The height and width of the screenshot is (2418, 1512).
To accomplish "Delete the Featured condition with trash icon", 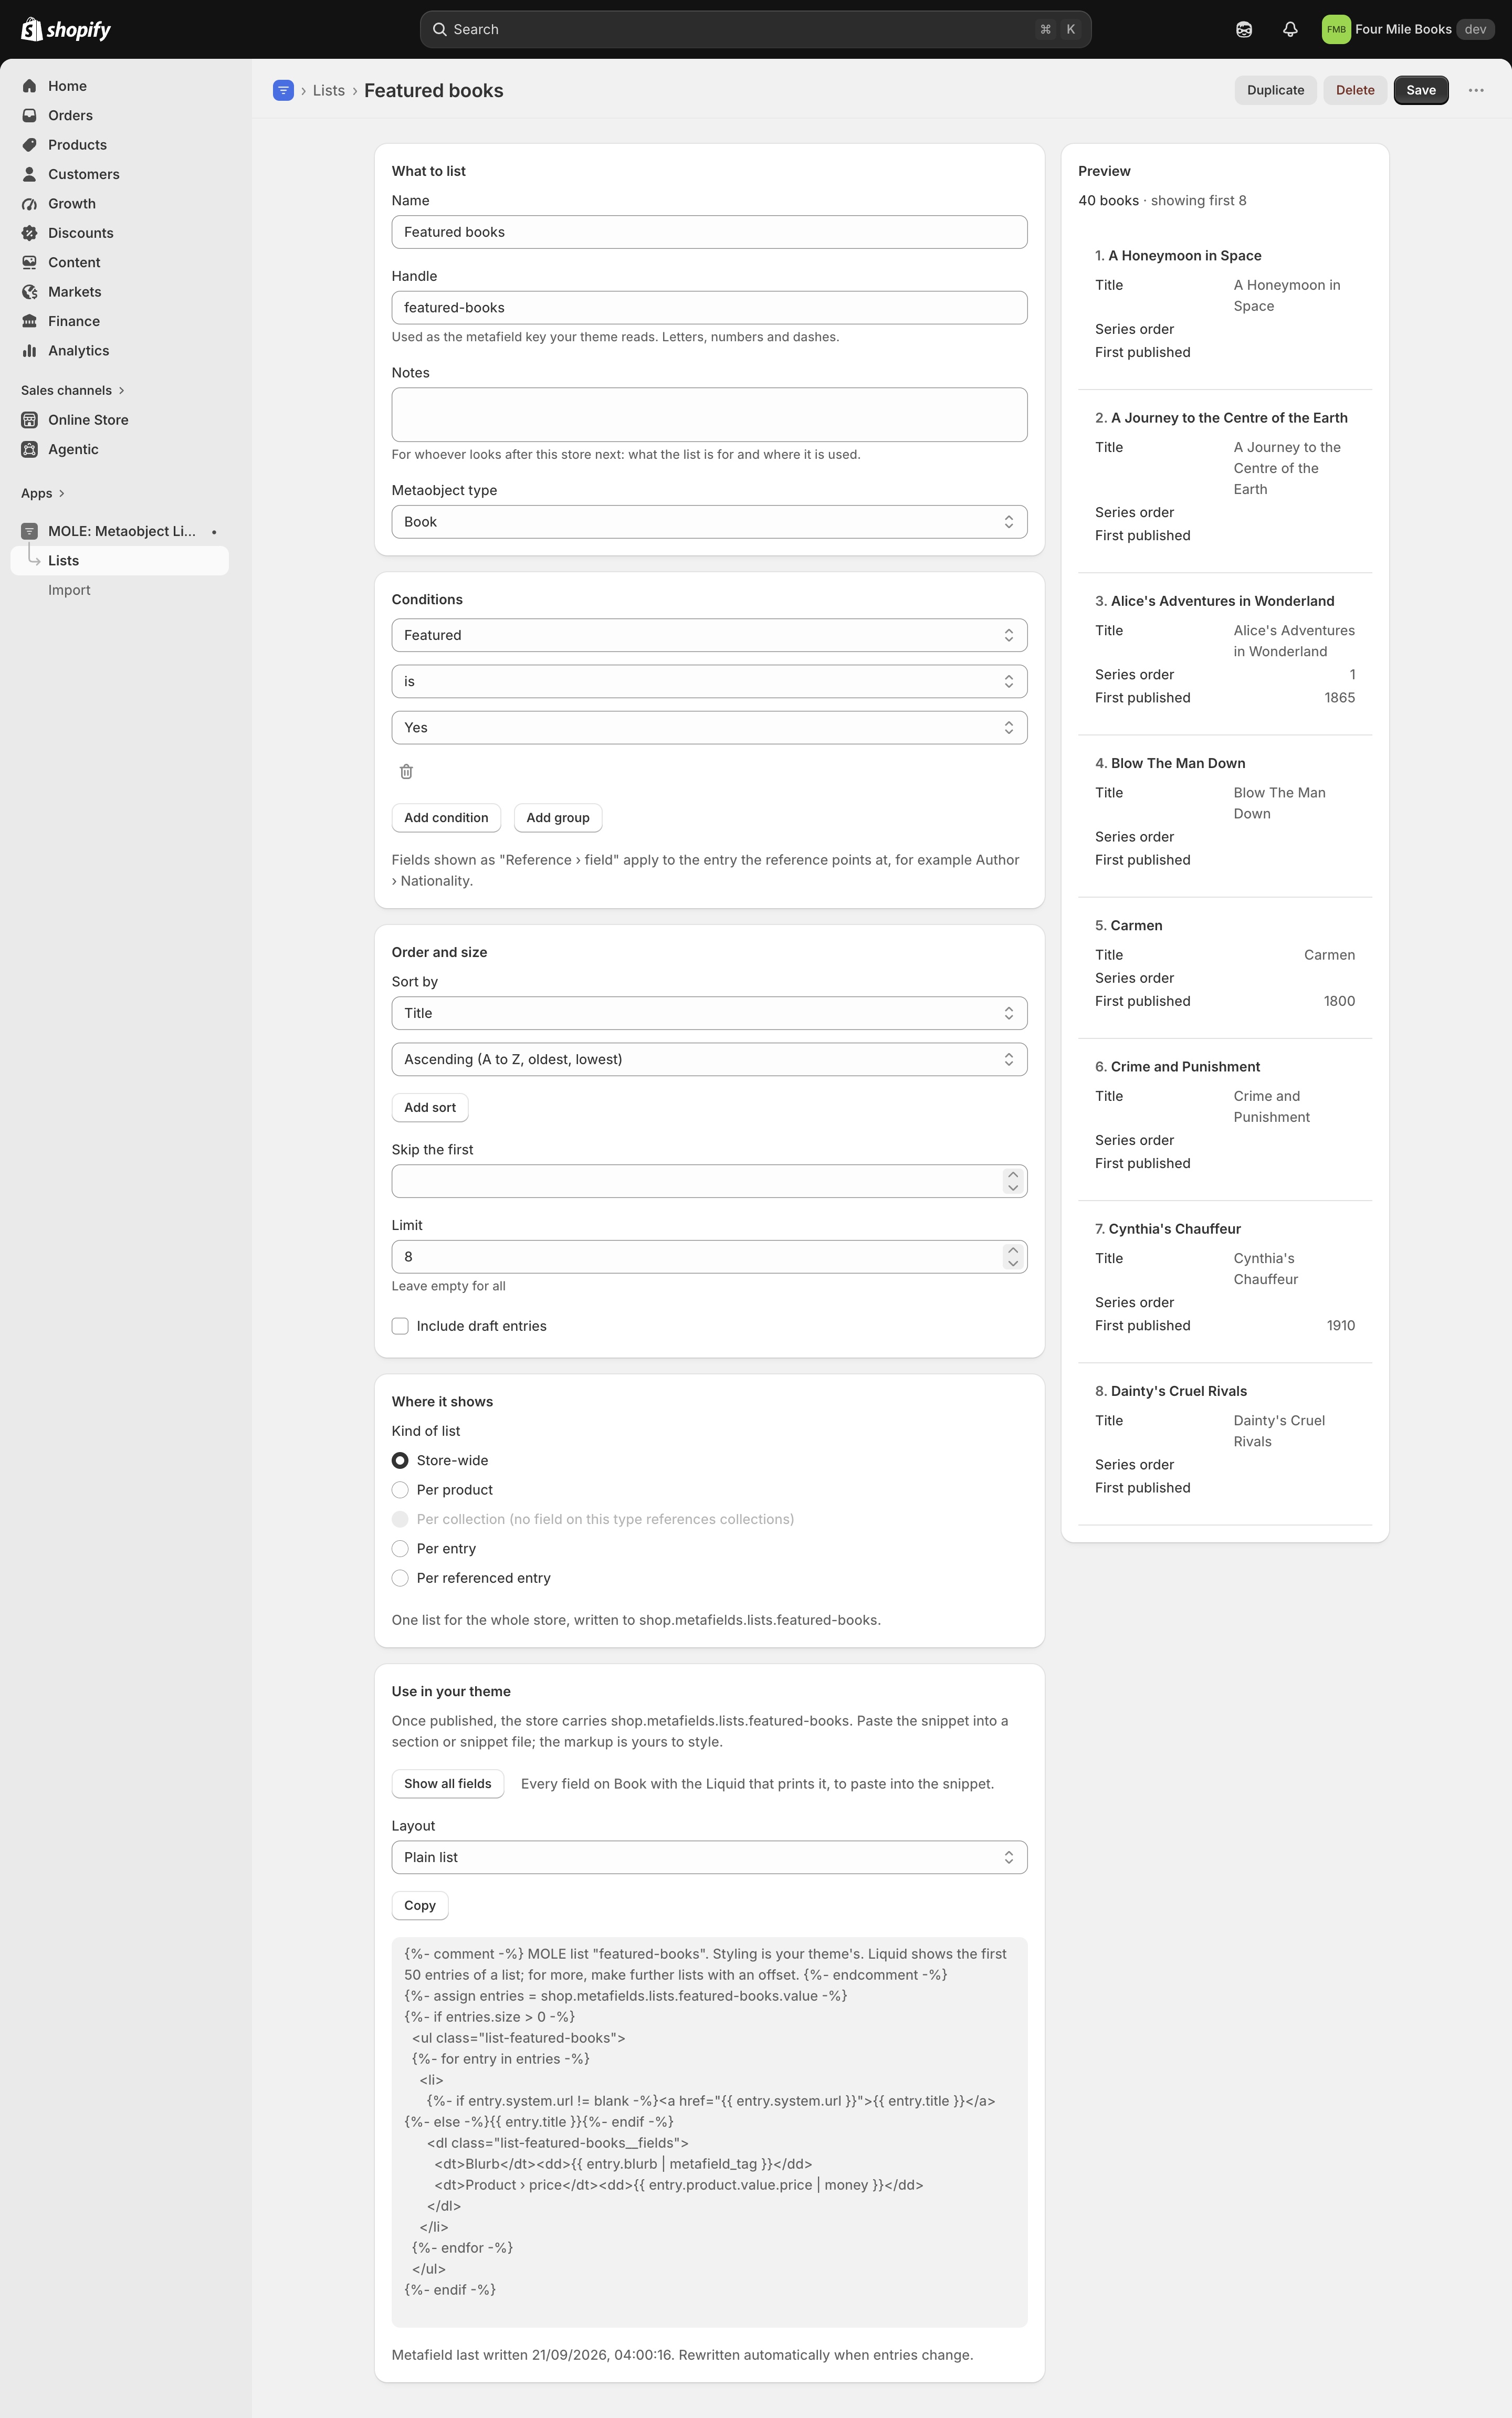I will tap(406, 771).
